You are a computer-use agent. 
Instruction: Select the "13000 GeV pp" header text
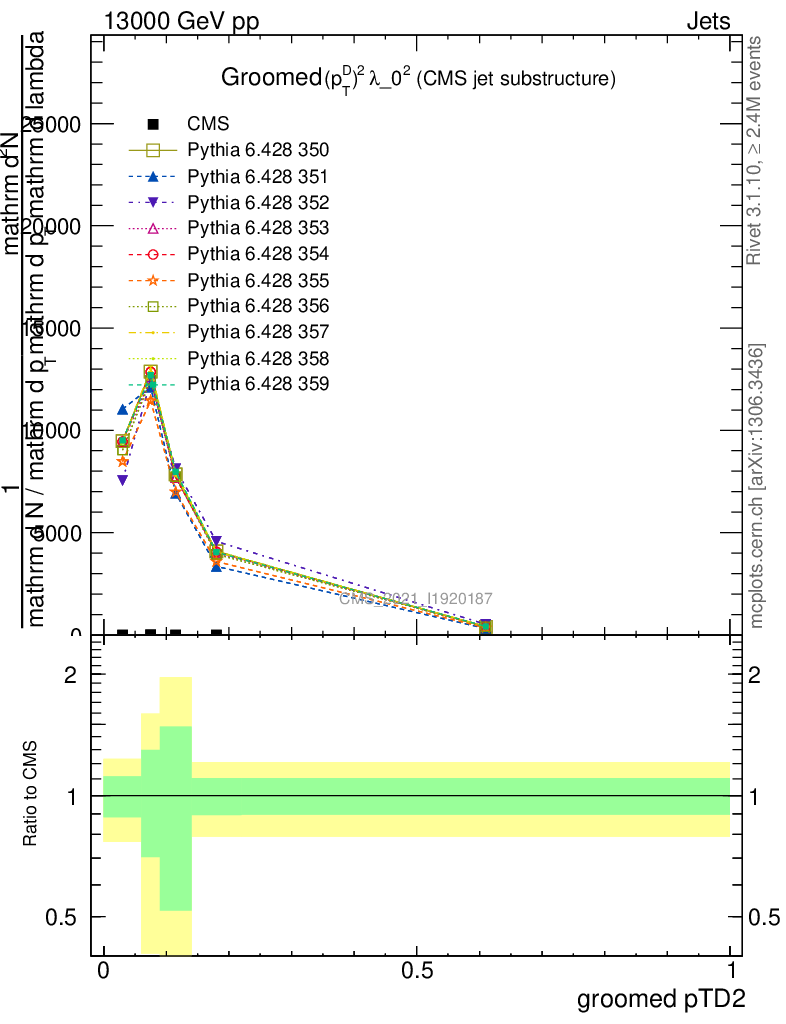[x=181, y=22]
